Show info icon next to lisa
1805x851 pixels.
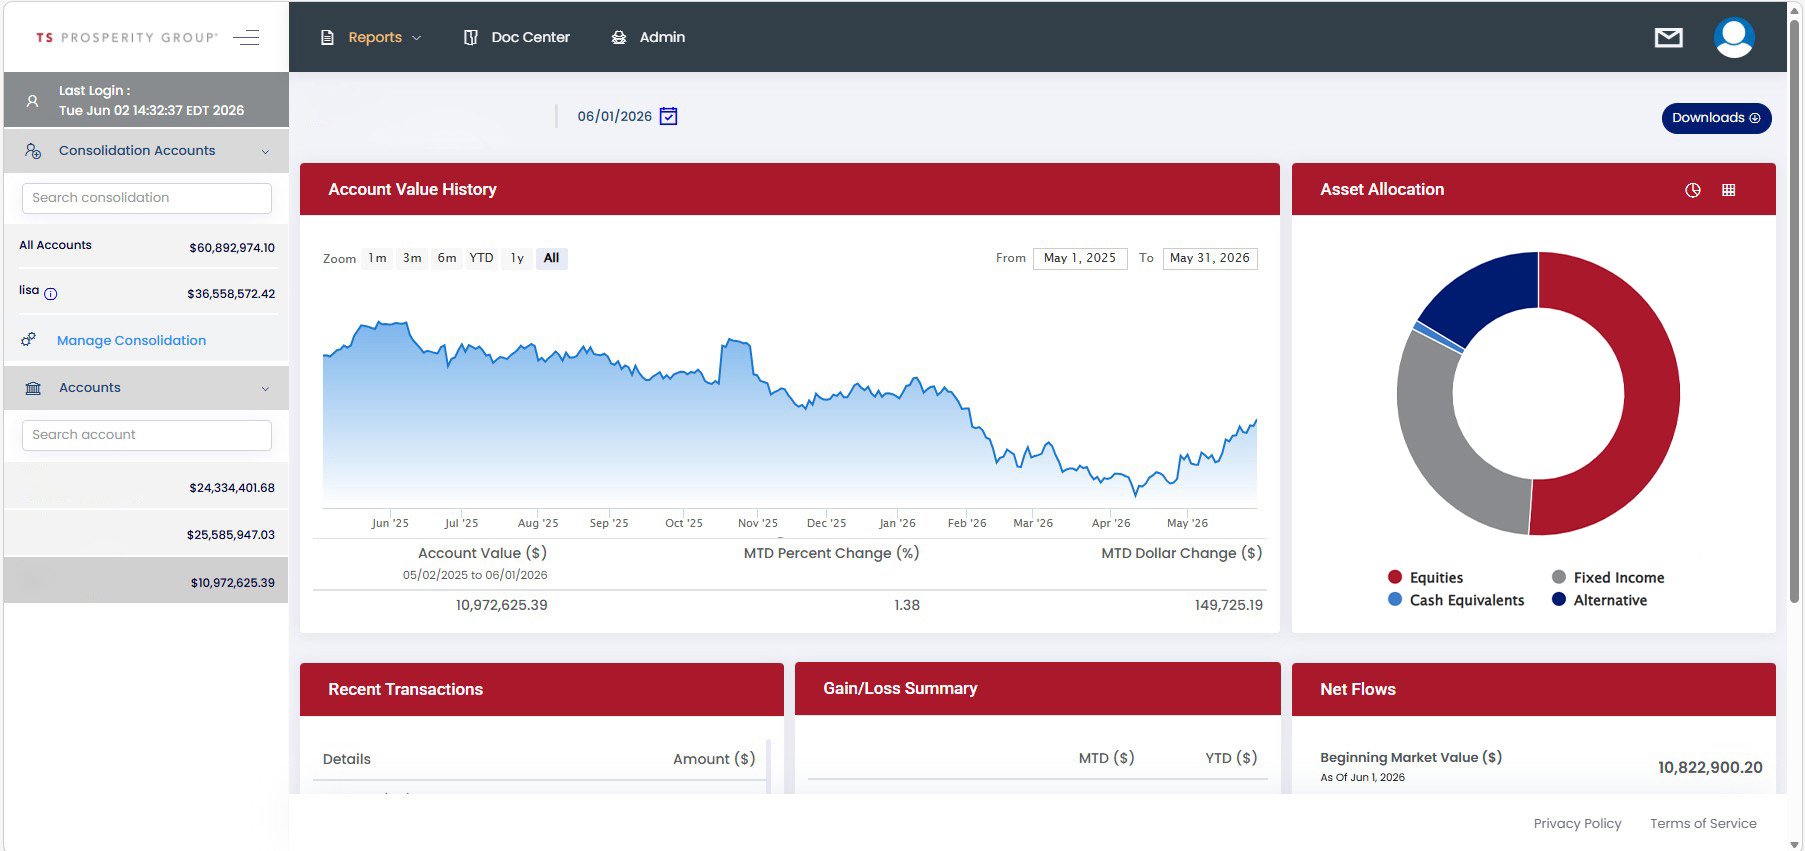pyautogui.click(x=51, y=294)
